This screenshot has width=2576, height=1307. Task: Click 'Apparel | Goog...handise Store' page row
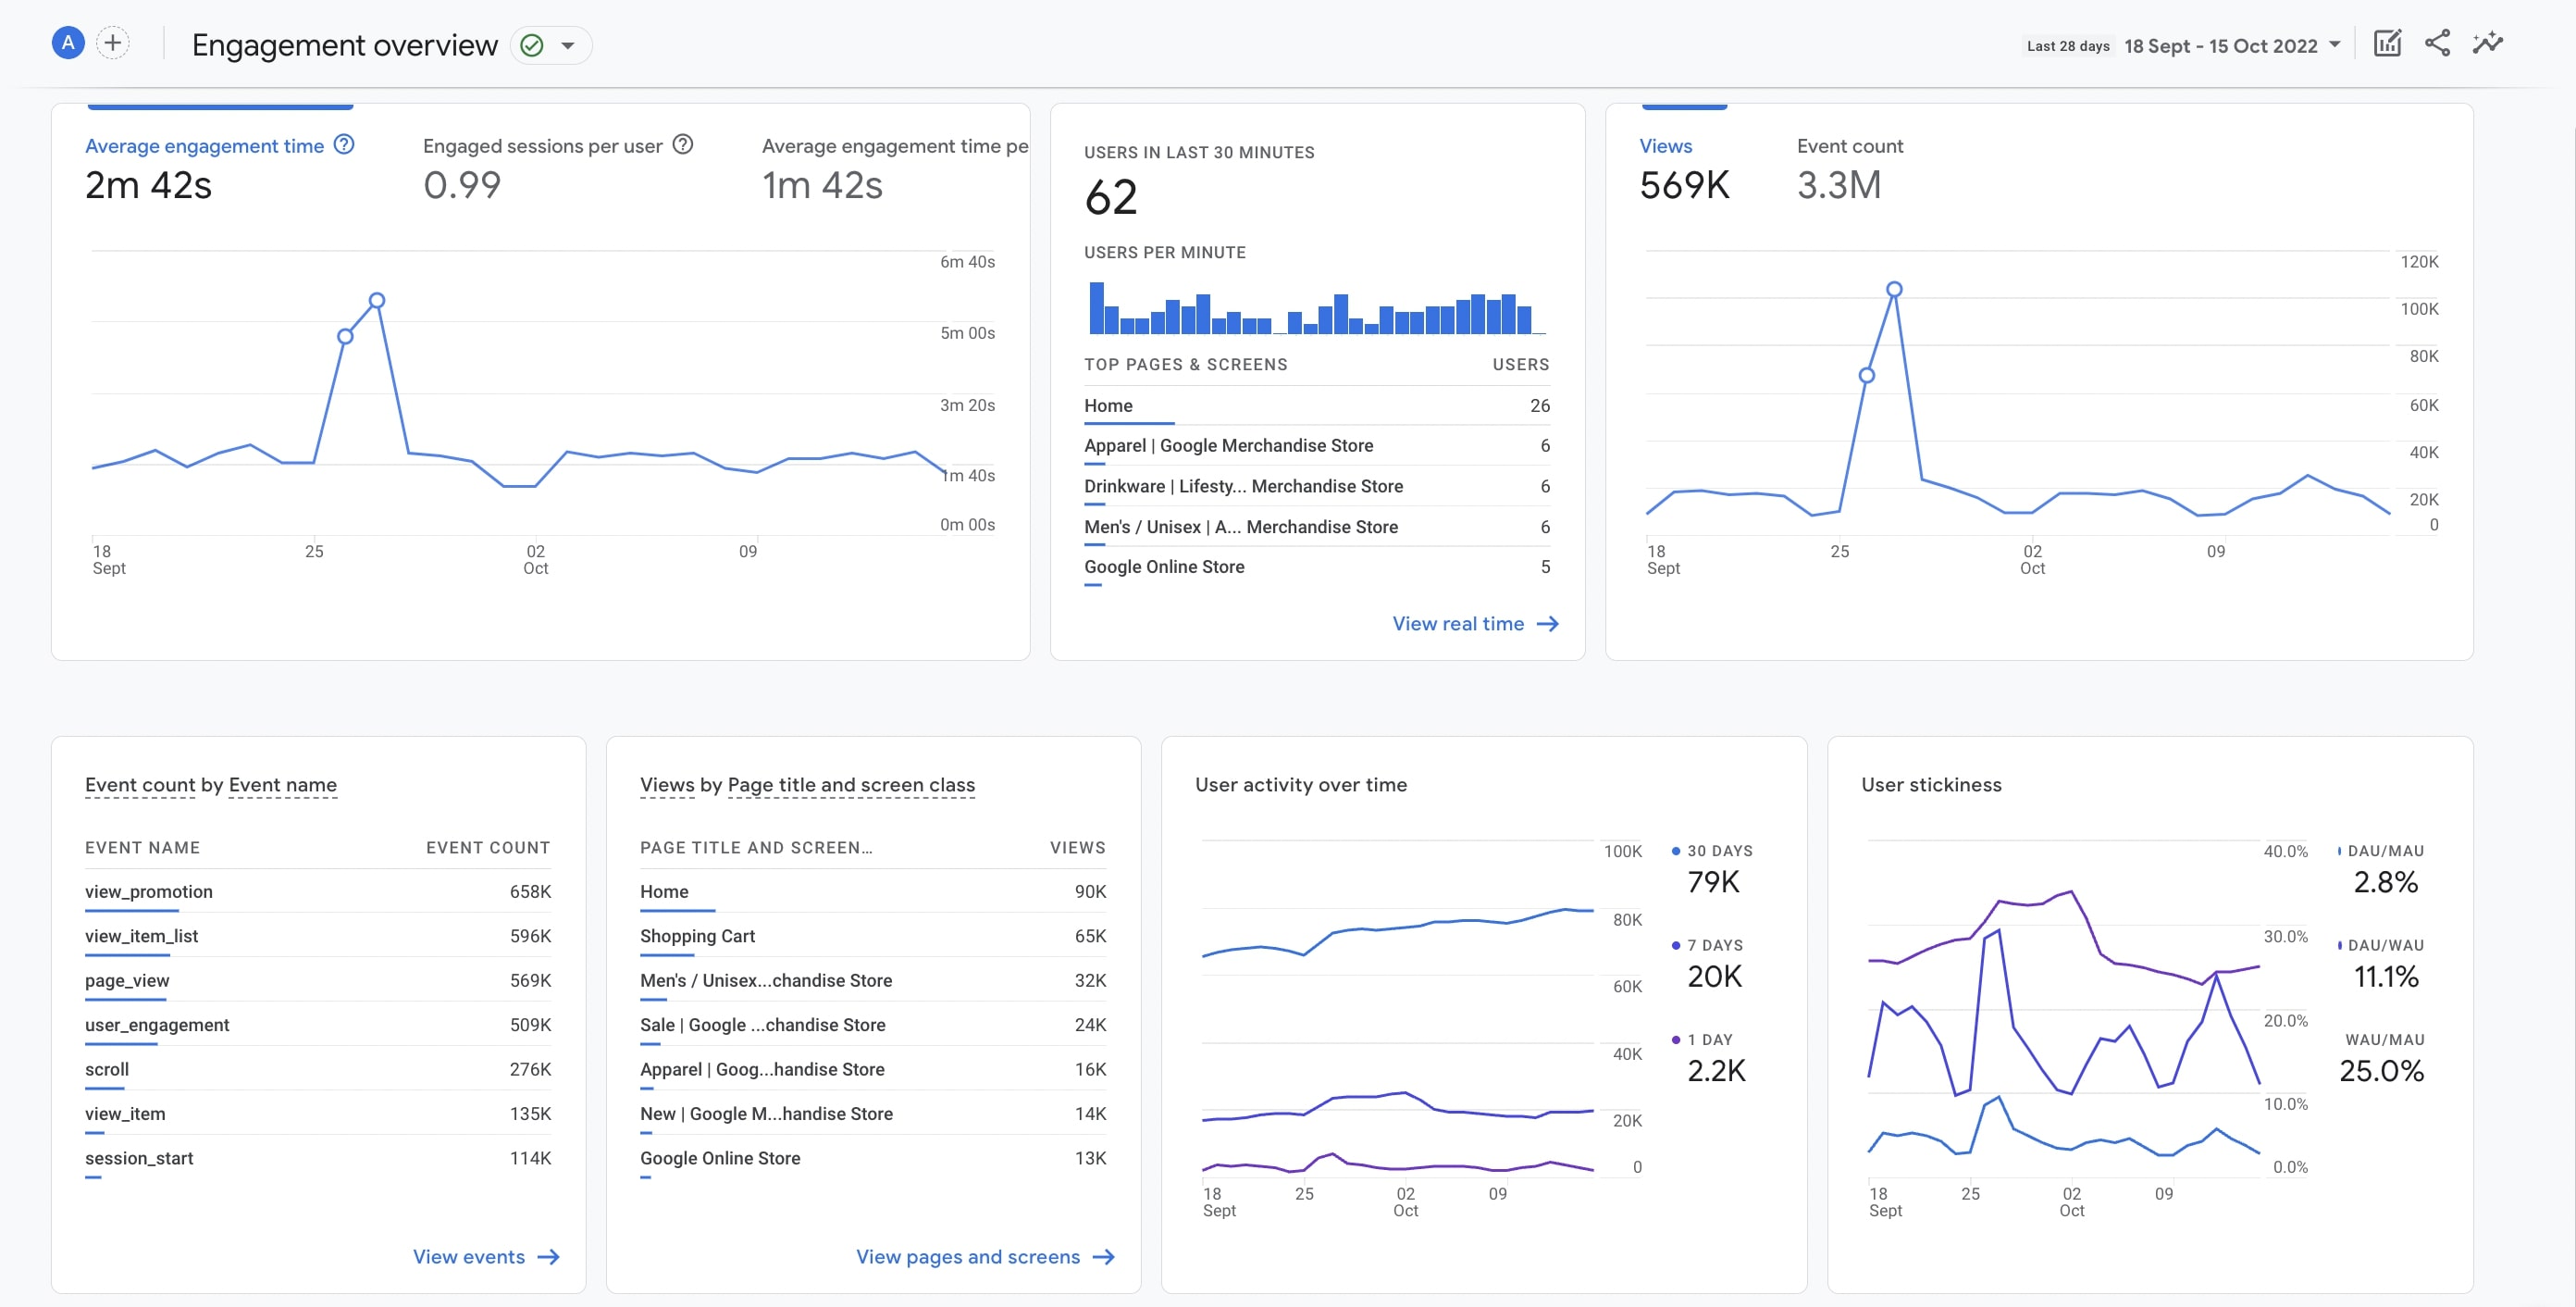point(873,1070)
